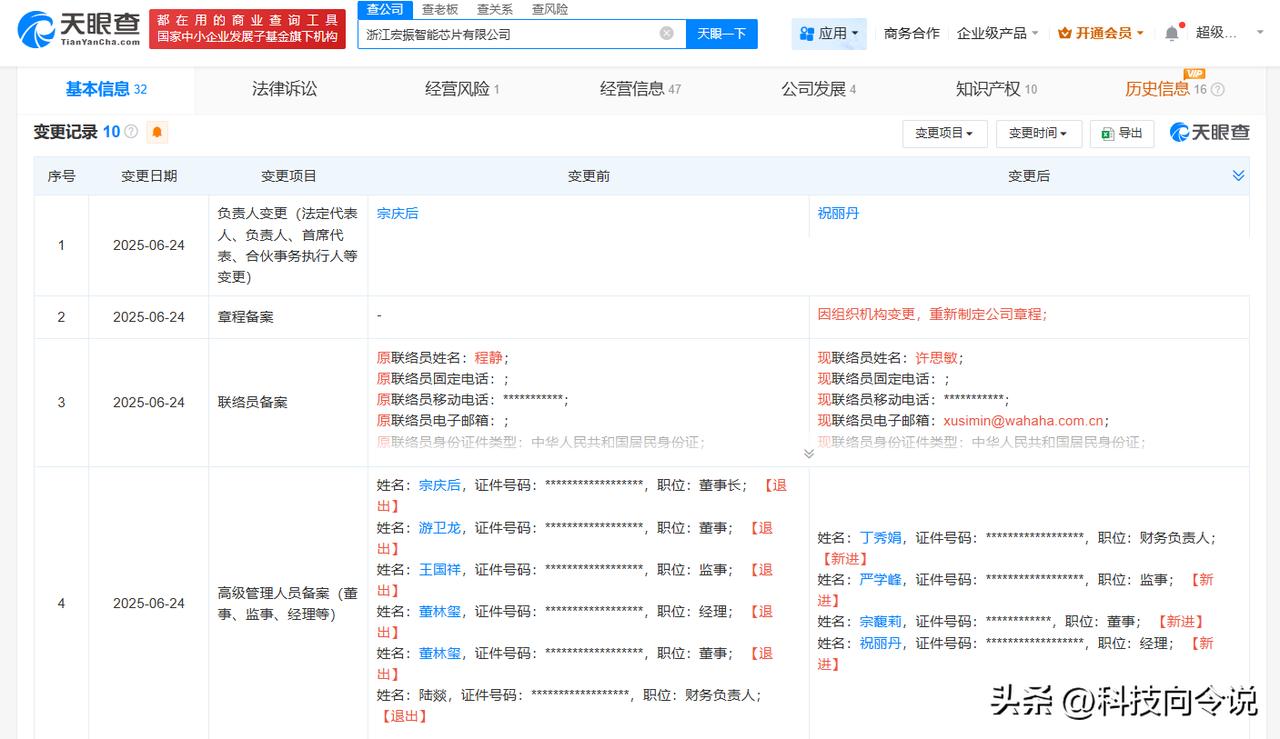Expand the 企业级产品 dropdown

click(x=997, y=33)
